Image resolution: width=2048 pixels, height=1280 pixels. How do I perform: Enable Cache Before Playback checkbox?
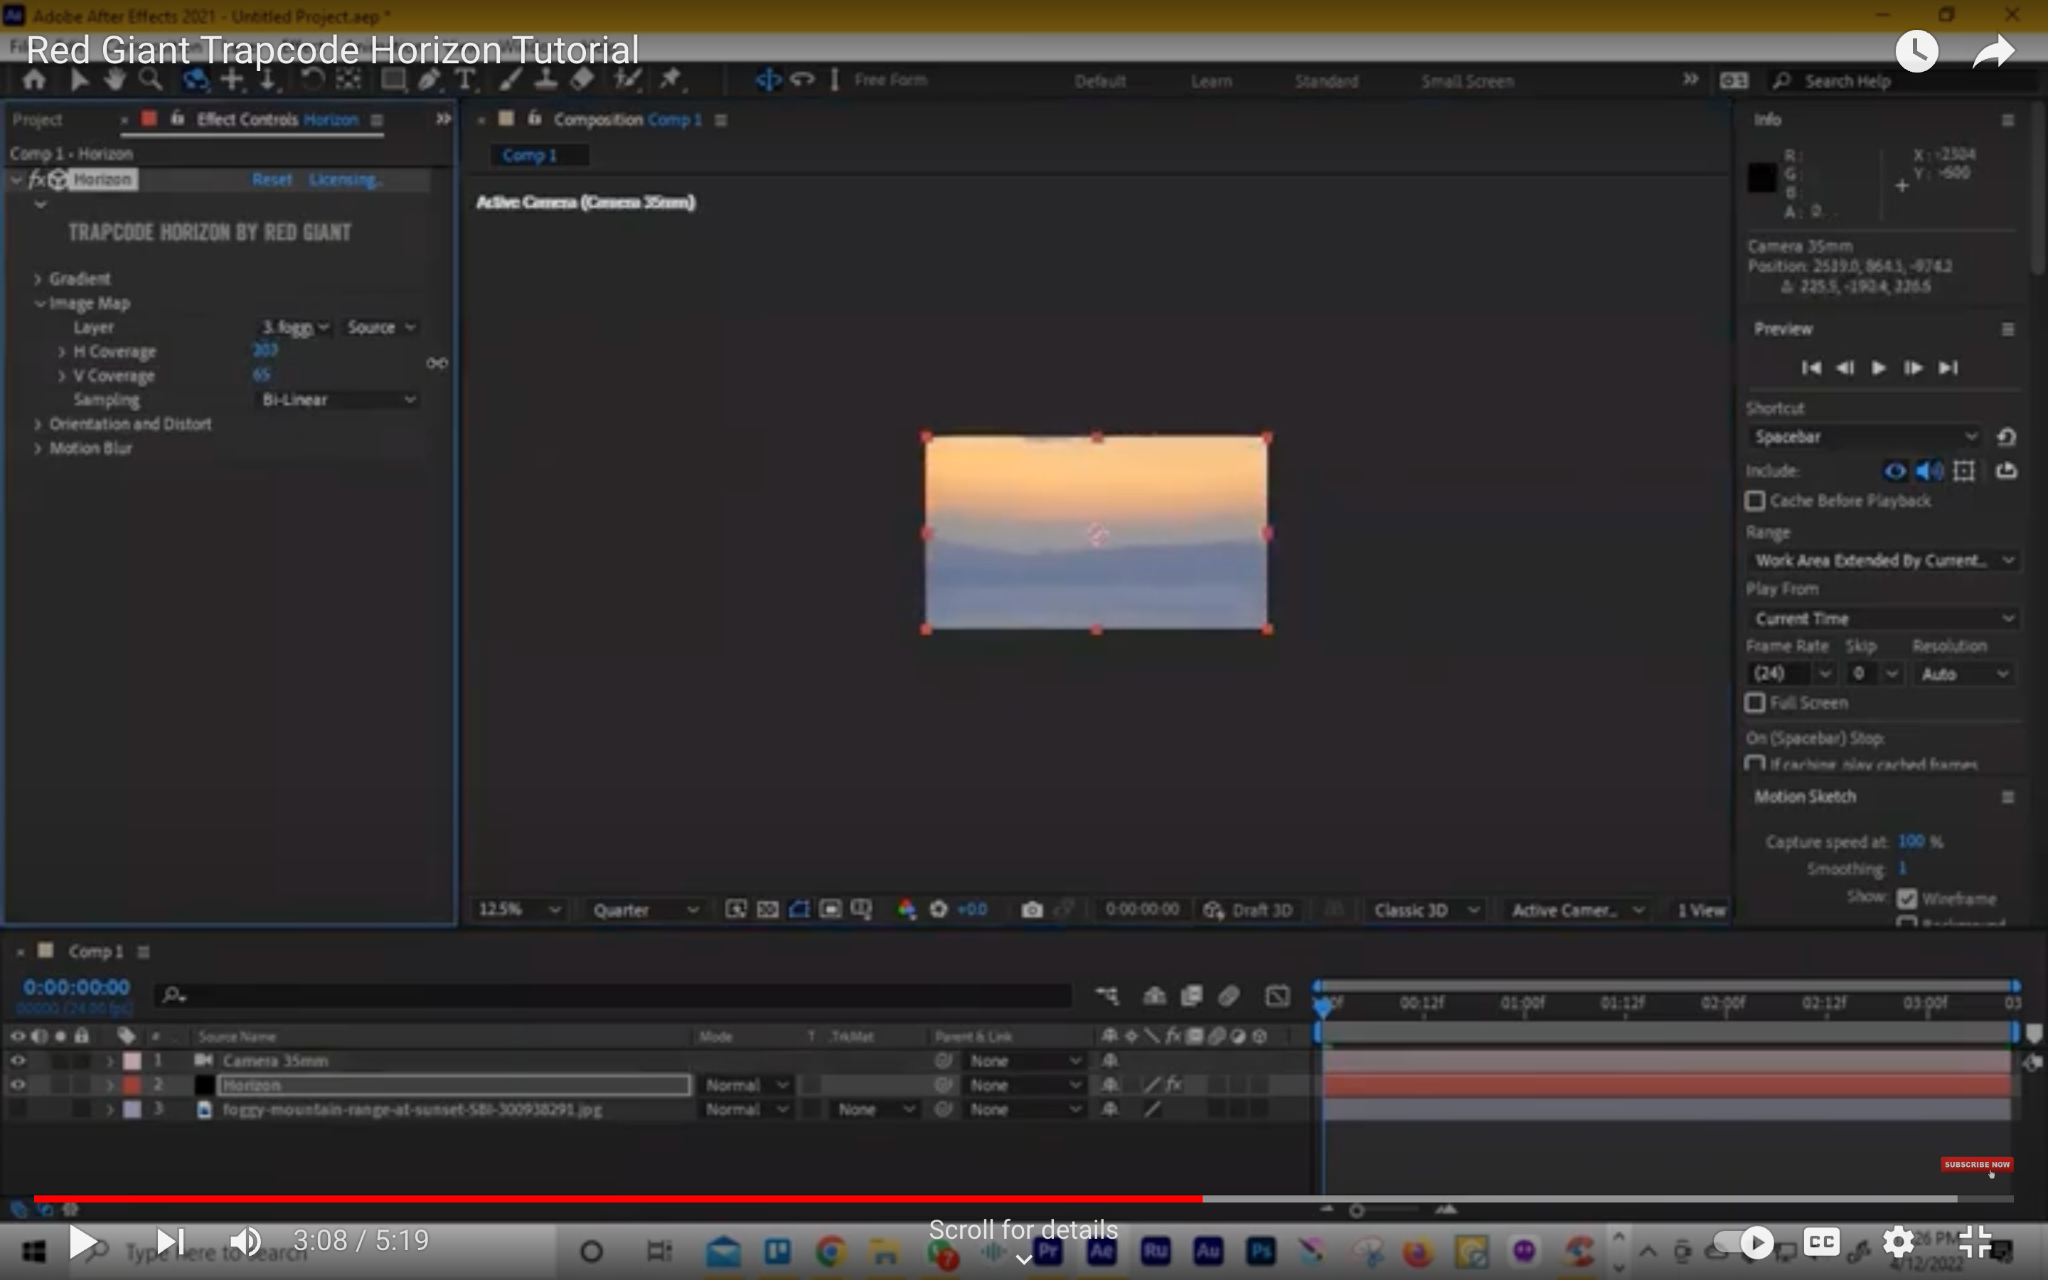(1755, 500)
